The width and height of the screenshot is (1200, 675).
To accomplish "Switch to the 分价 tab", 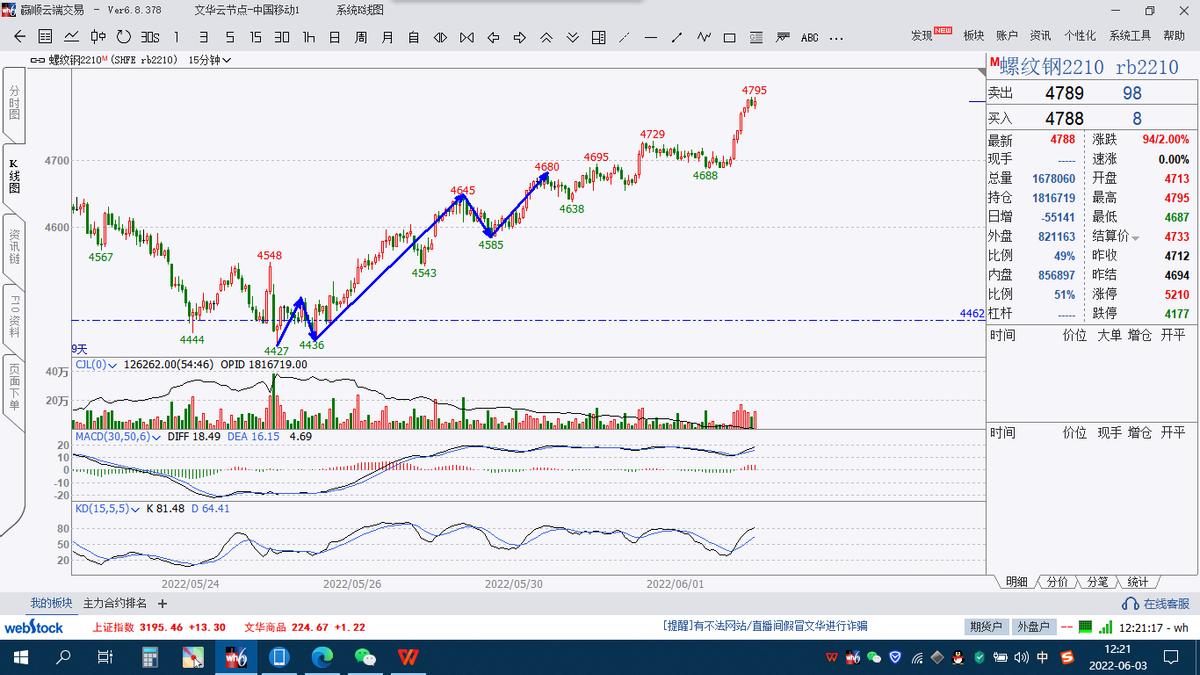I will click(x=1056, y=582).
